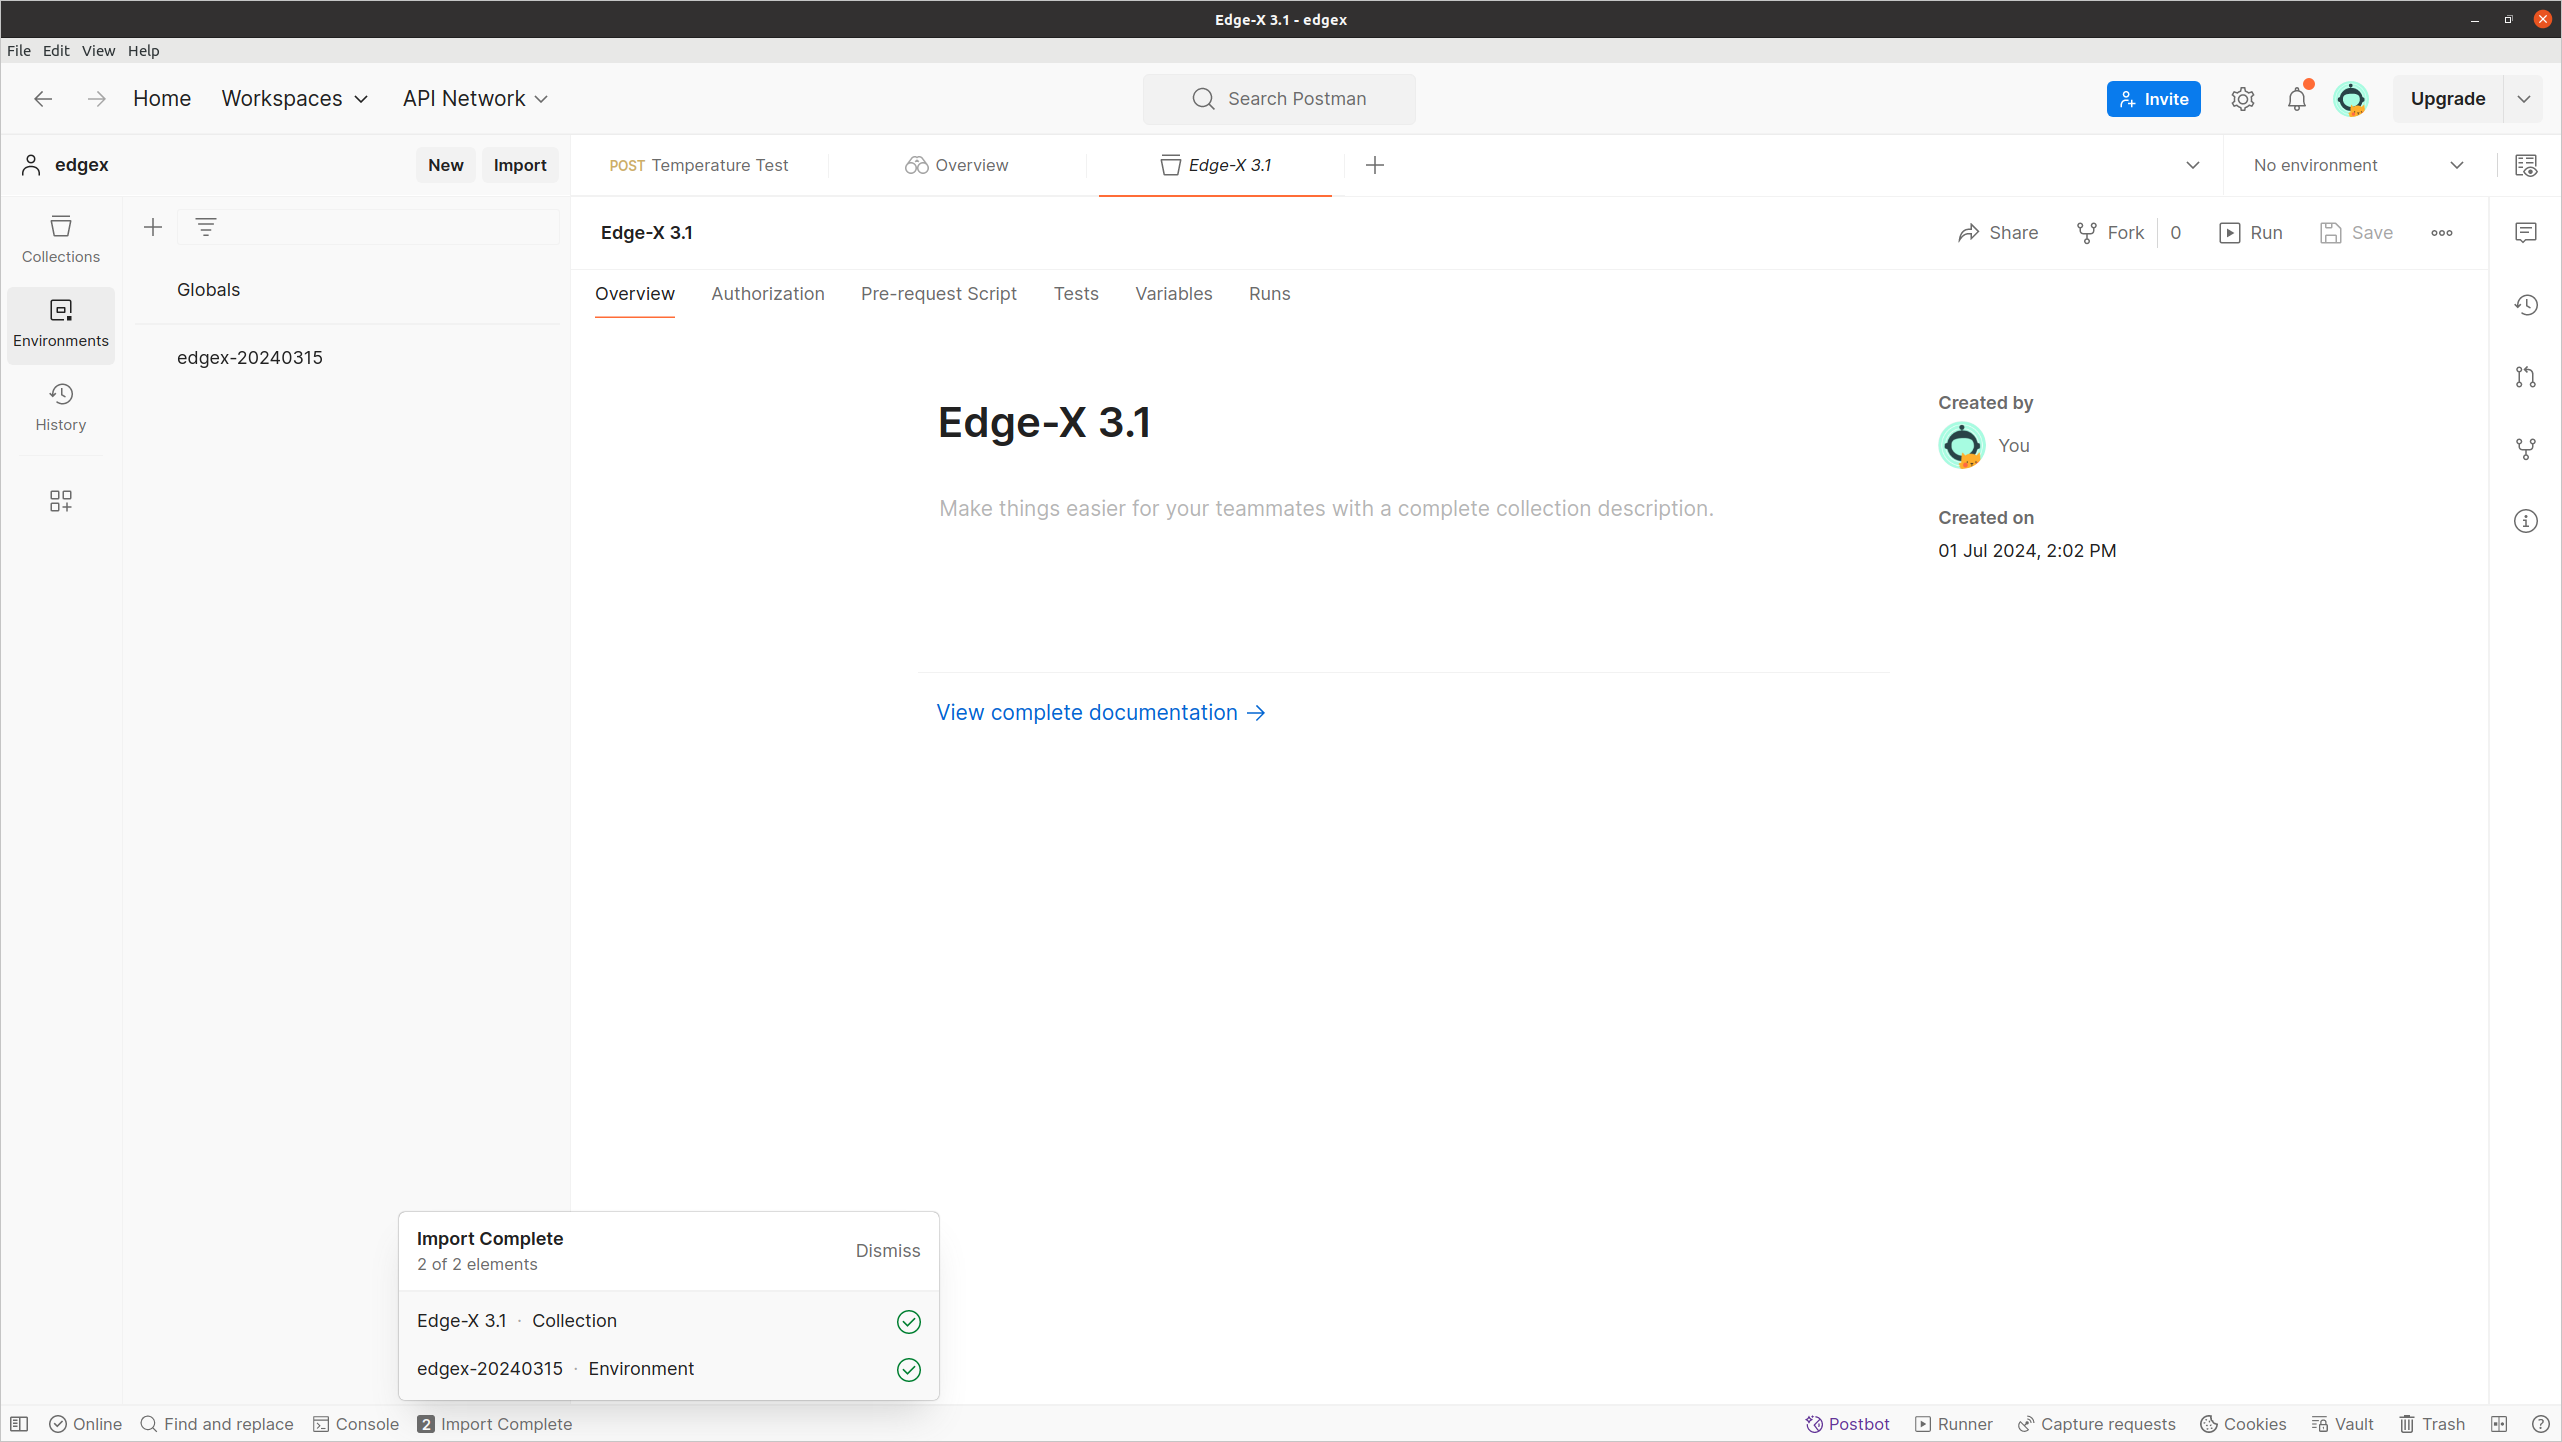Click the filter icon in the environments list
This screenshot has height=1442, width=2562.
pyautogui.click(x=205, y=228)
